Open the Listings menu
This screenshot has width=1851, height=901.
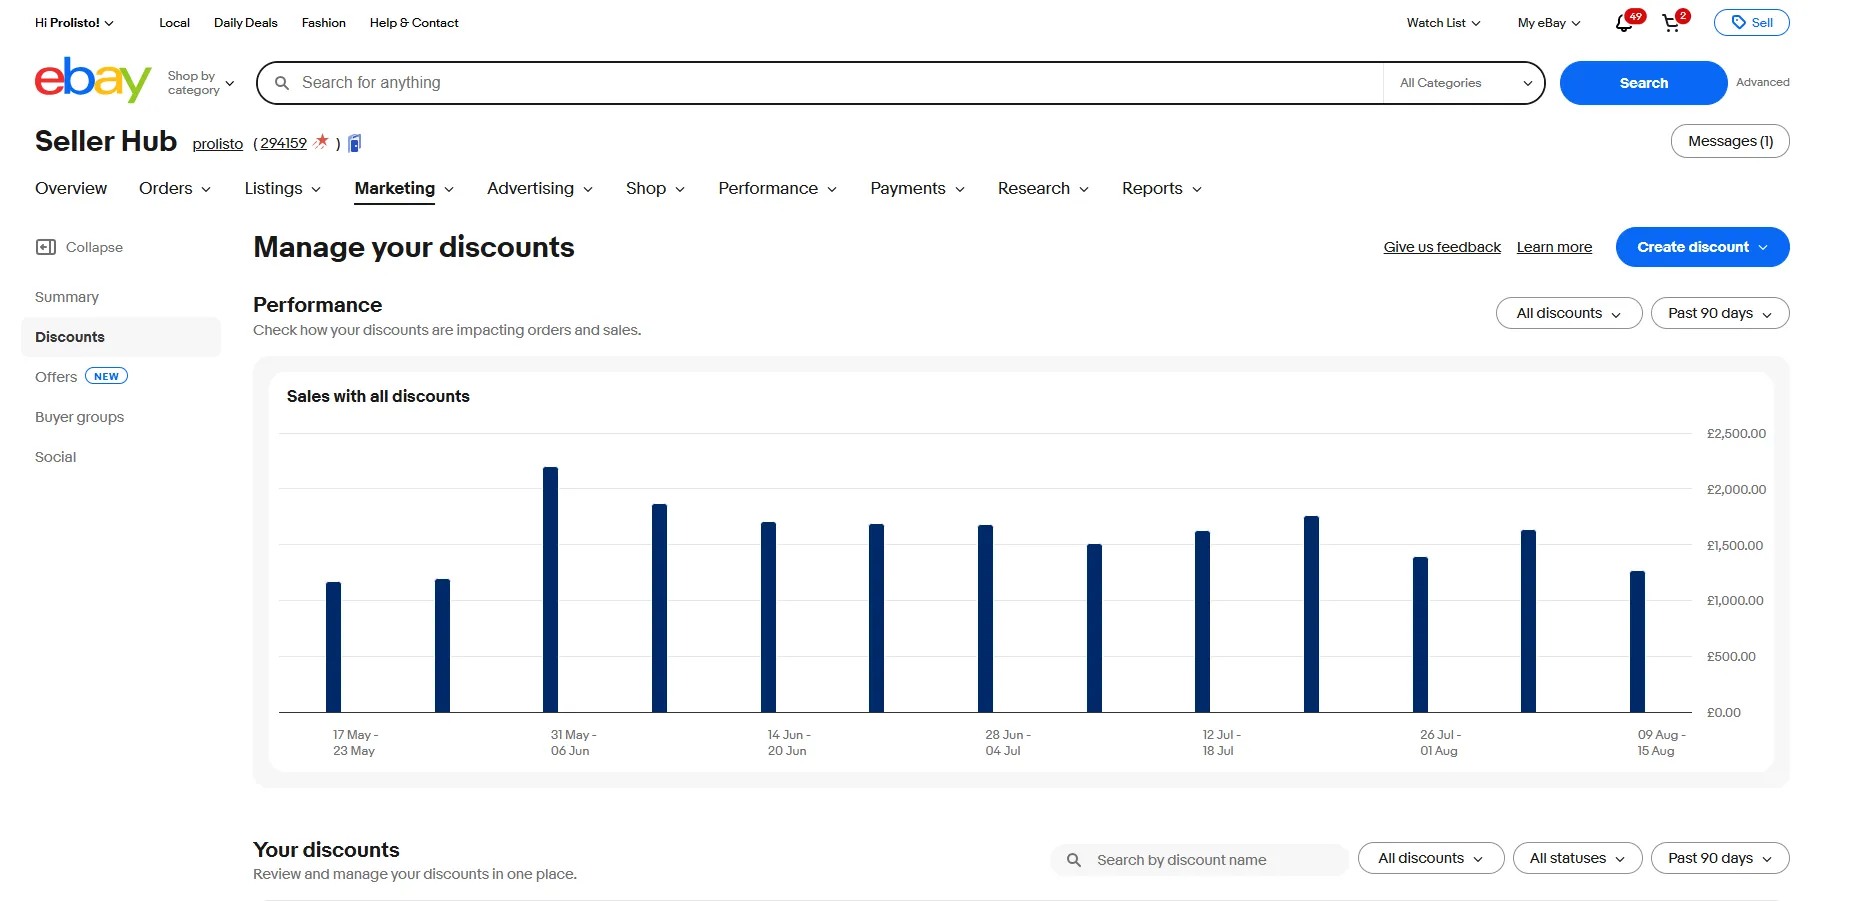pyautogui.click(x=283, y=188)
